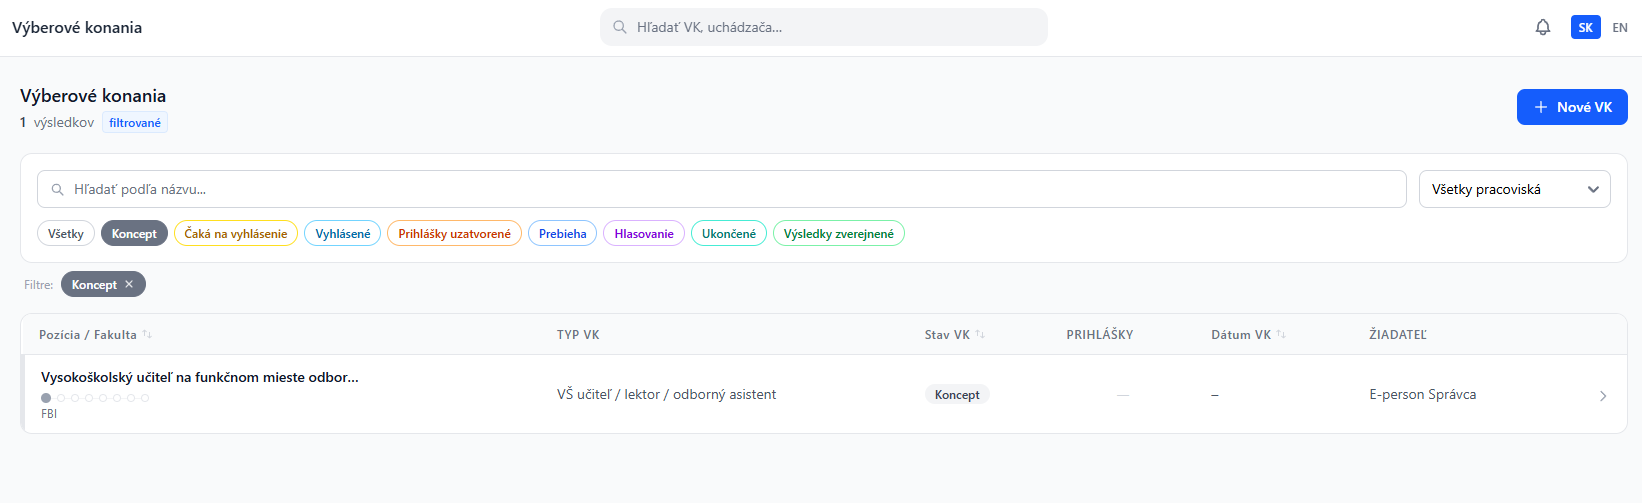Click the Koncept status badge in the row
This screenshot has height=503, width=1642.
957,395
